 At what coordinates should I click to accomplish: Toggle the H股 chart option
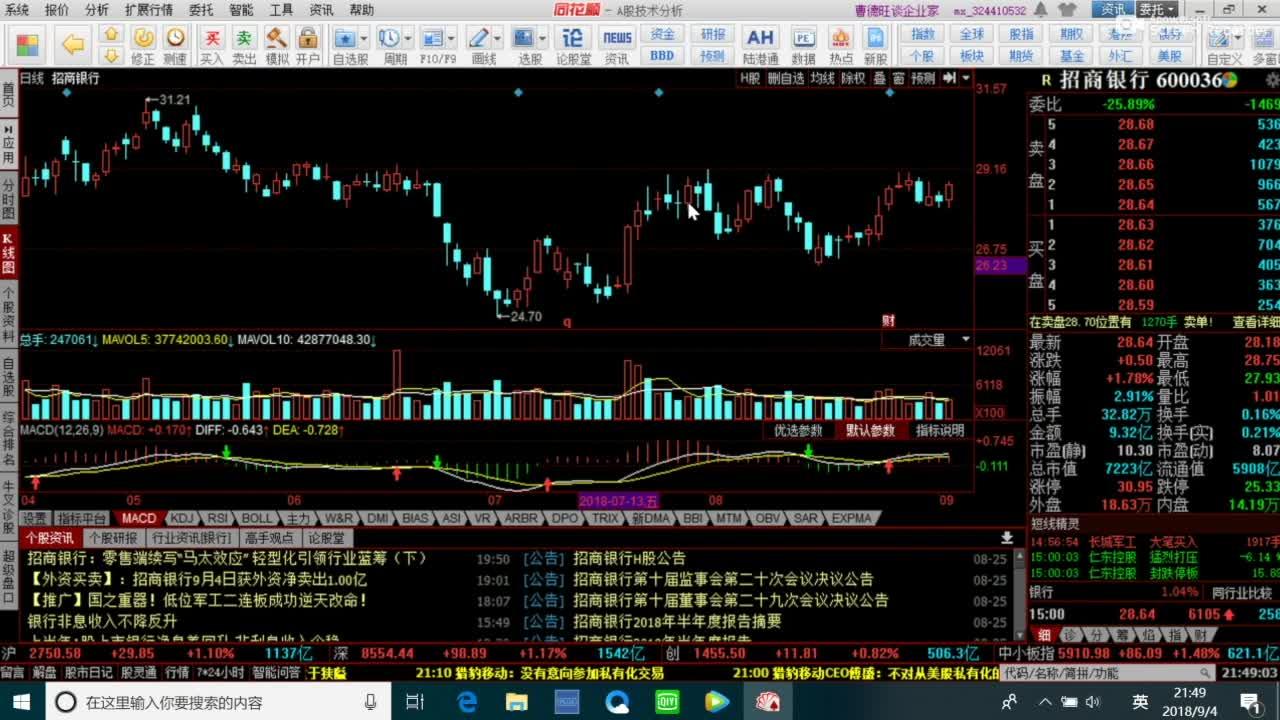(750, 78)
